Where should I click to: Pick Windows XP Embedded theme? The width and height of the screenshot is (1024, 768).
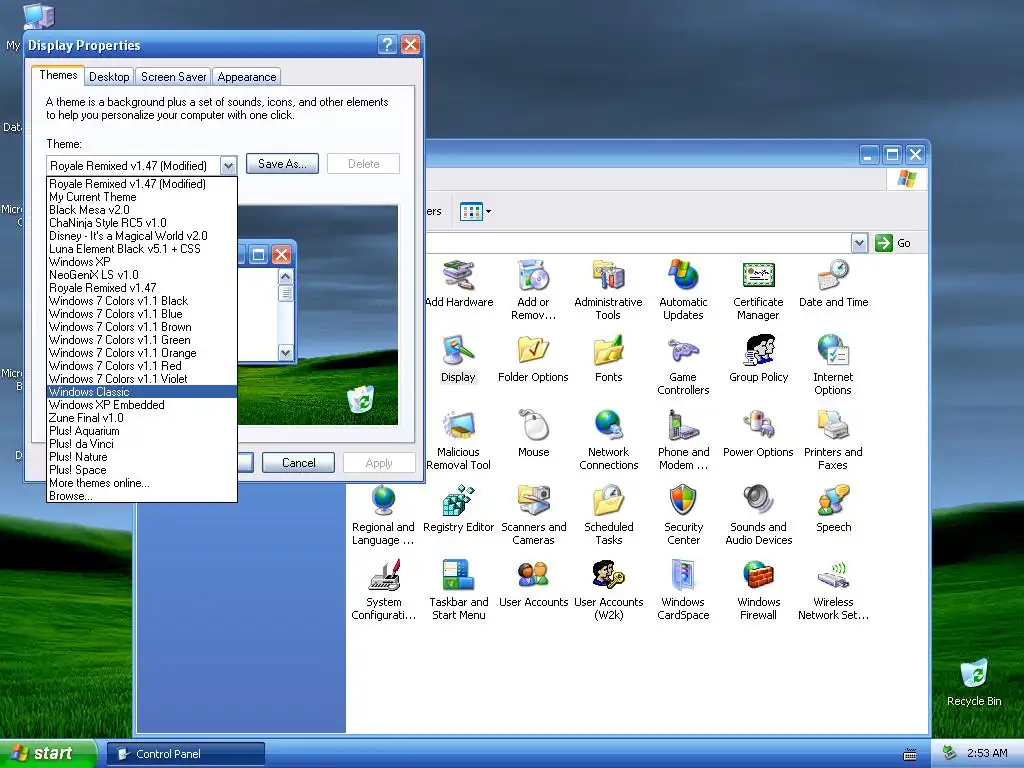(142, 405)
